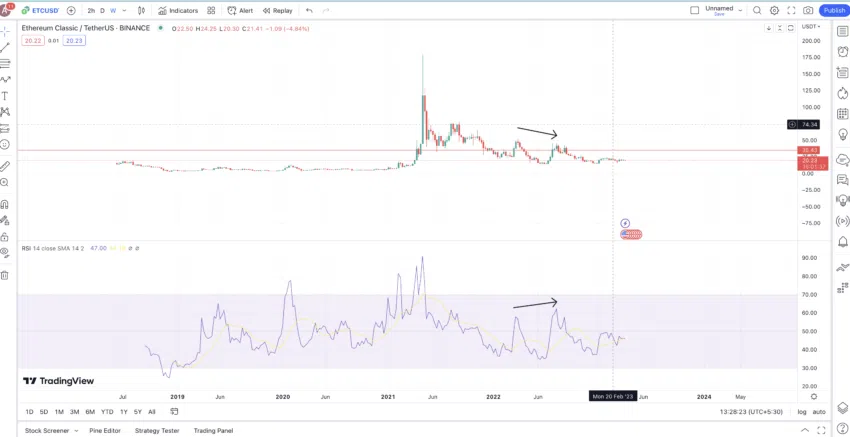Open the Trading Panel tab
This screenshot has height=437, width=850.
pos(214,430)
